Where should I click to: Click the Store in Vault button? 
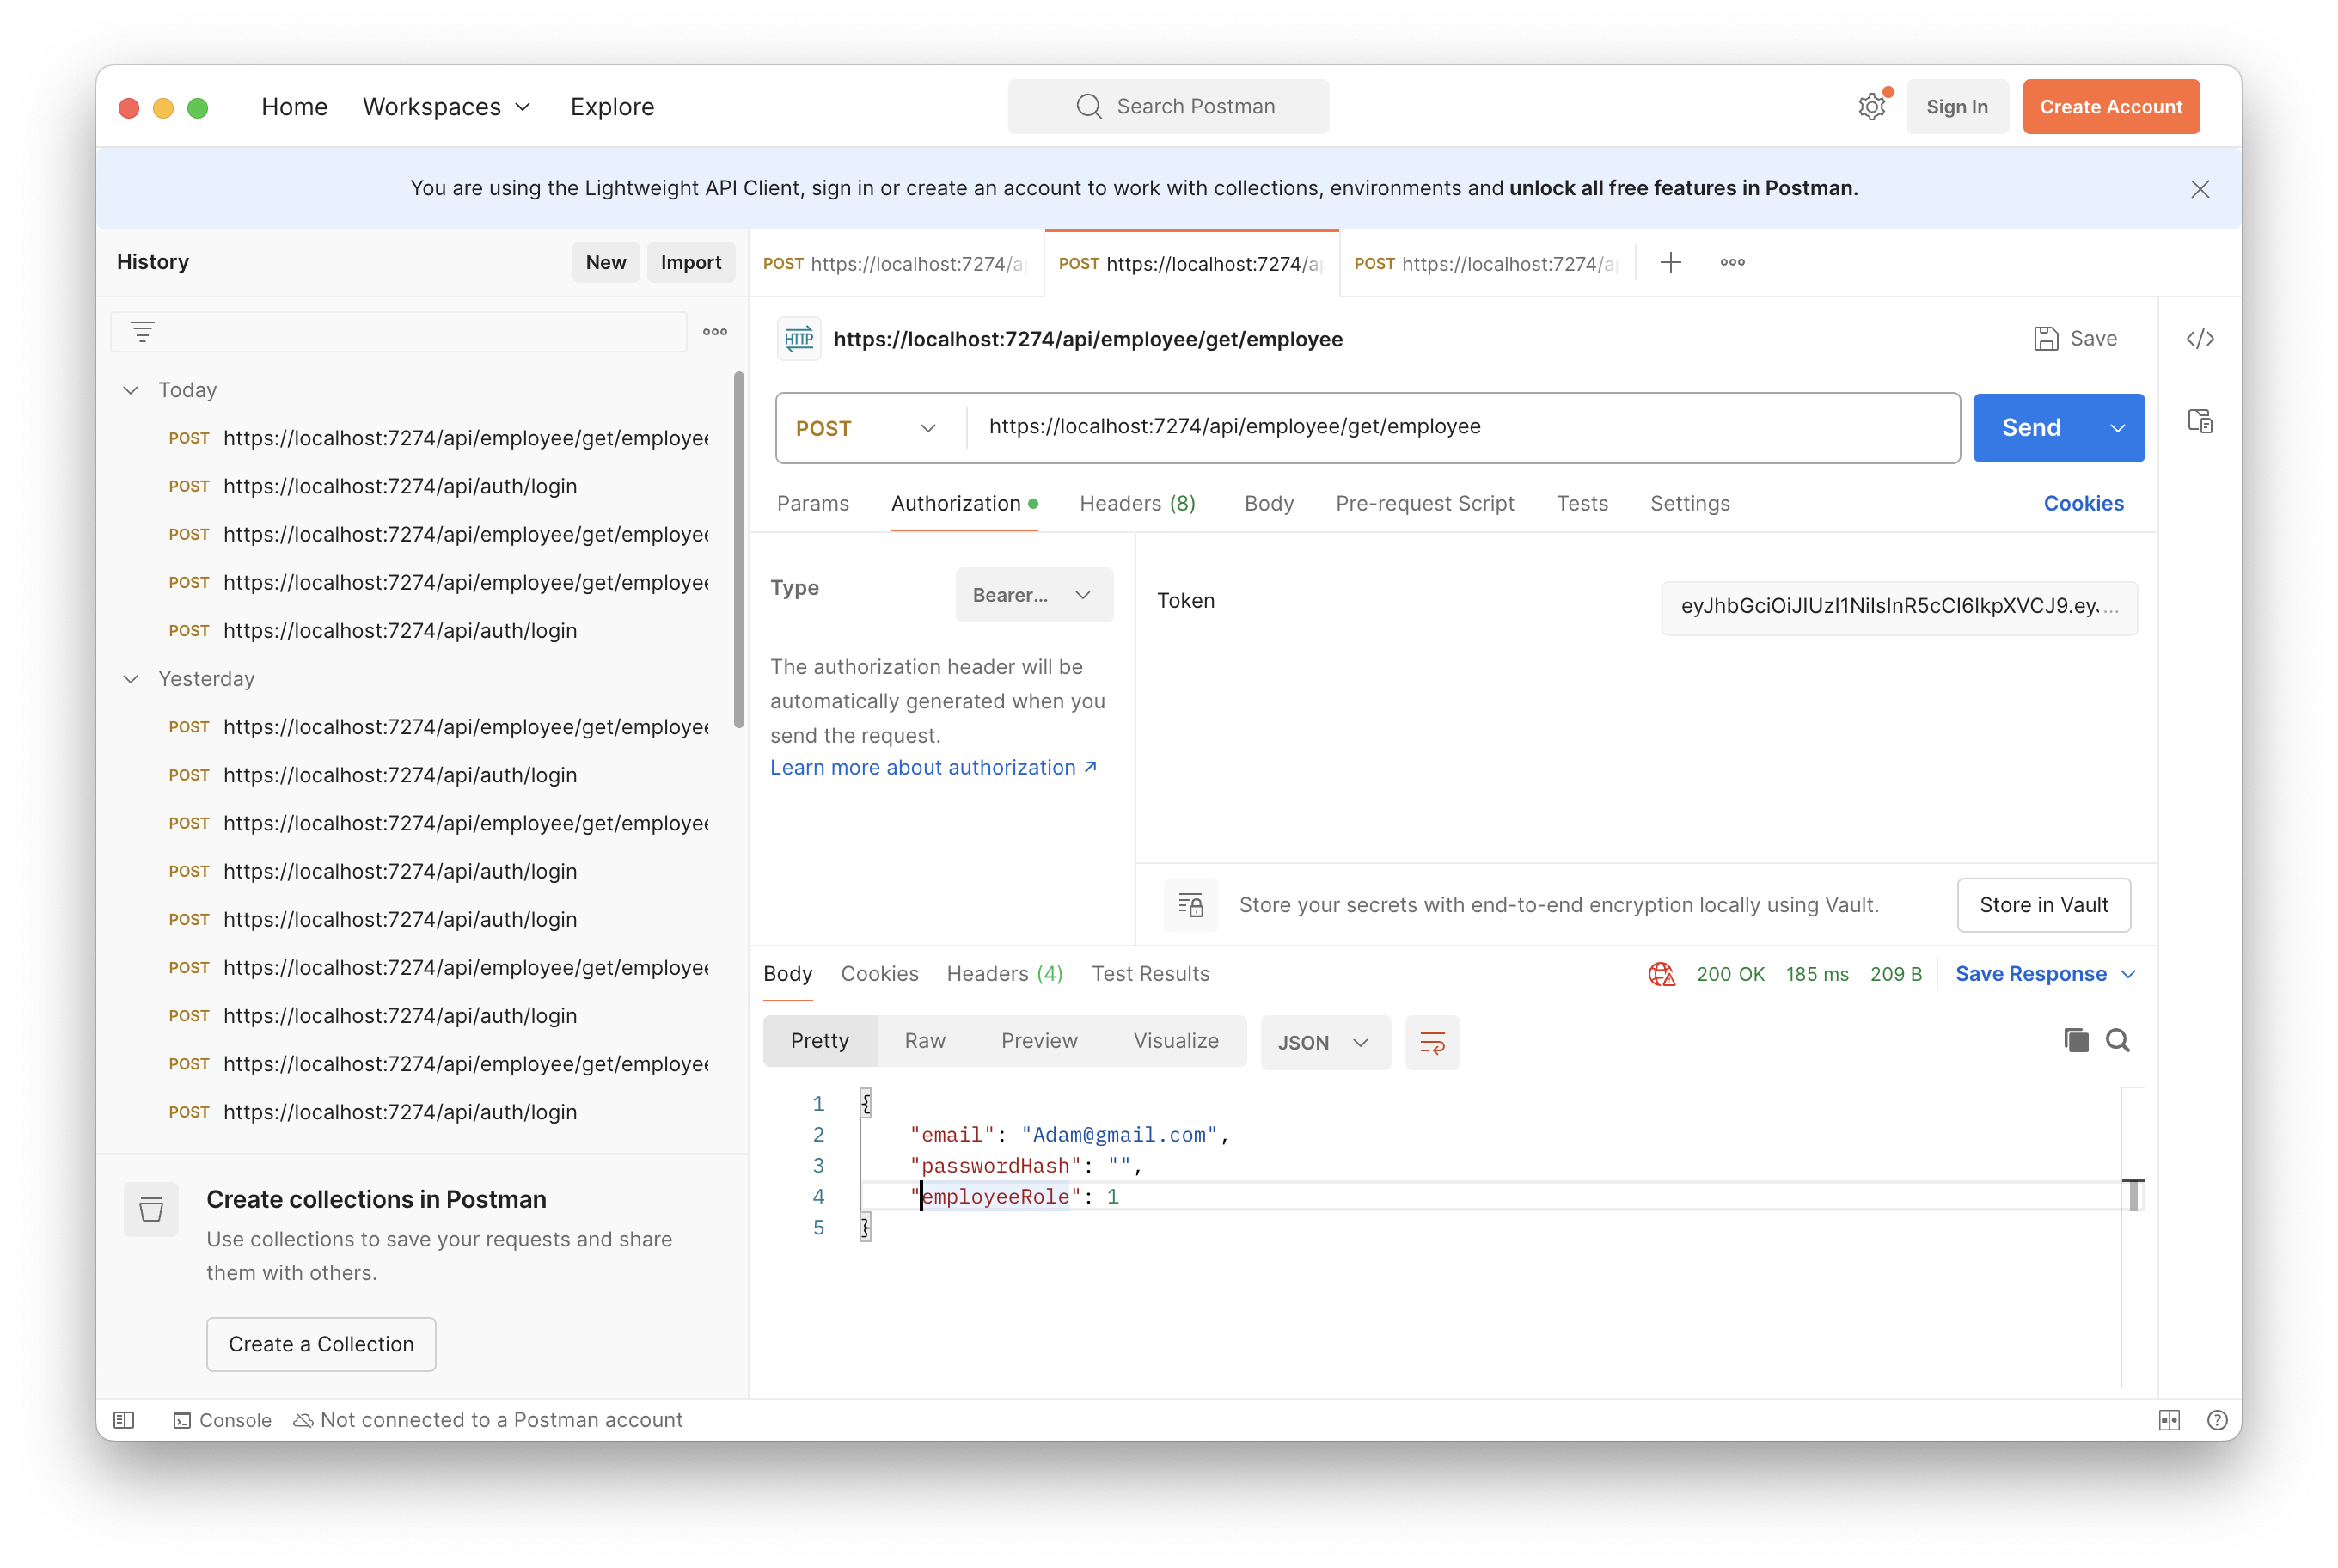pos(2042,905)
